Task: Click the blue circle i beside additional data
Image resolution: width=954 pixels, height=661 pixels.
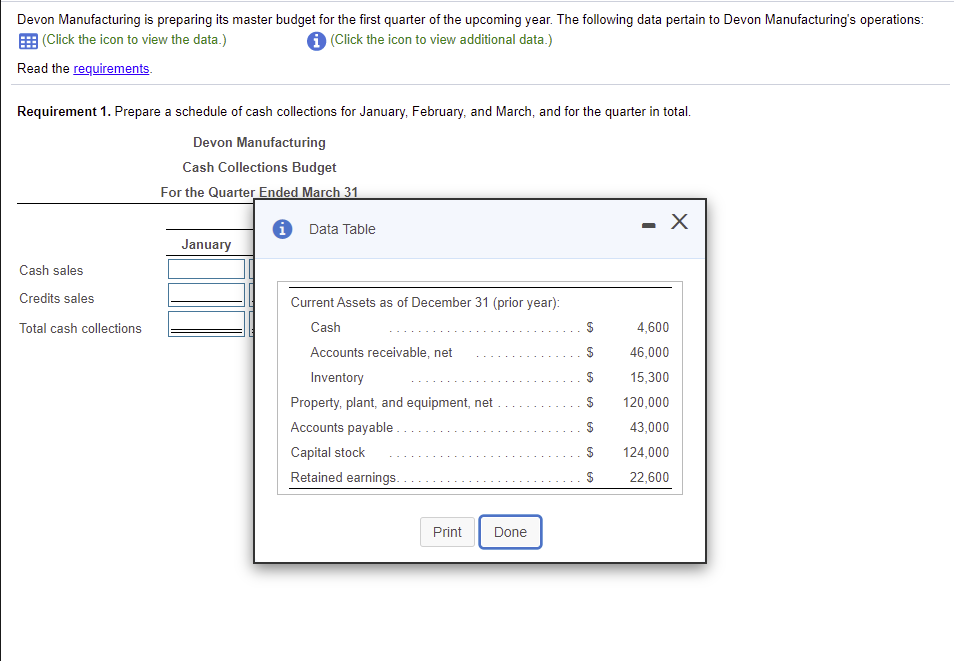Action: (316, 41)
